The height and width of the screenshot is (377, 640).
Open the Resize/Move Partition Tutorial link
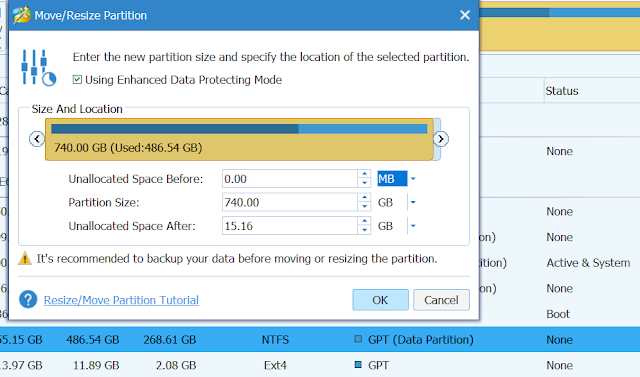pos(121,300)
